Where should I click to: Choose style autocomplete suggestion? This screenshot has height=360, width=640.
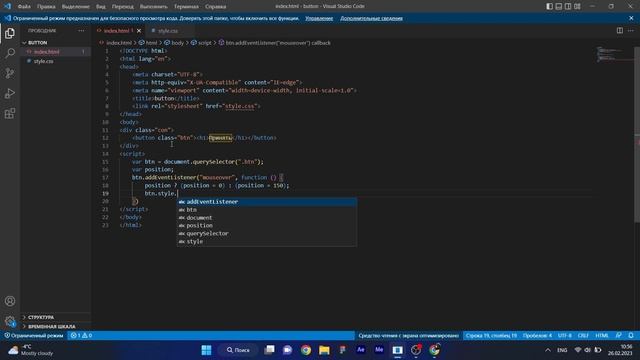pos(267,242)
